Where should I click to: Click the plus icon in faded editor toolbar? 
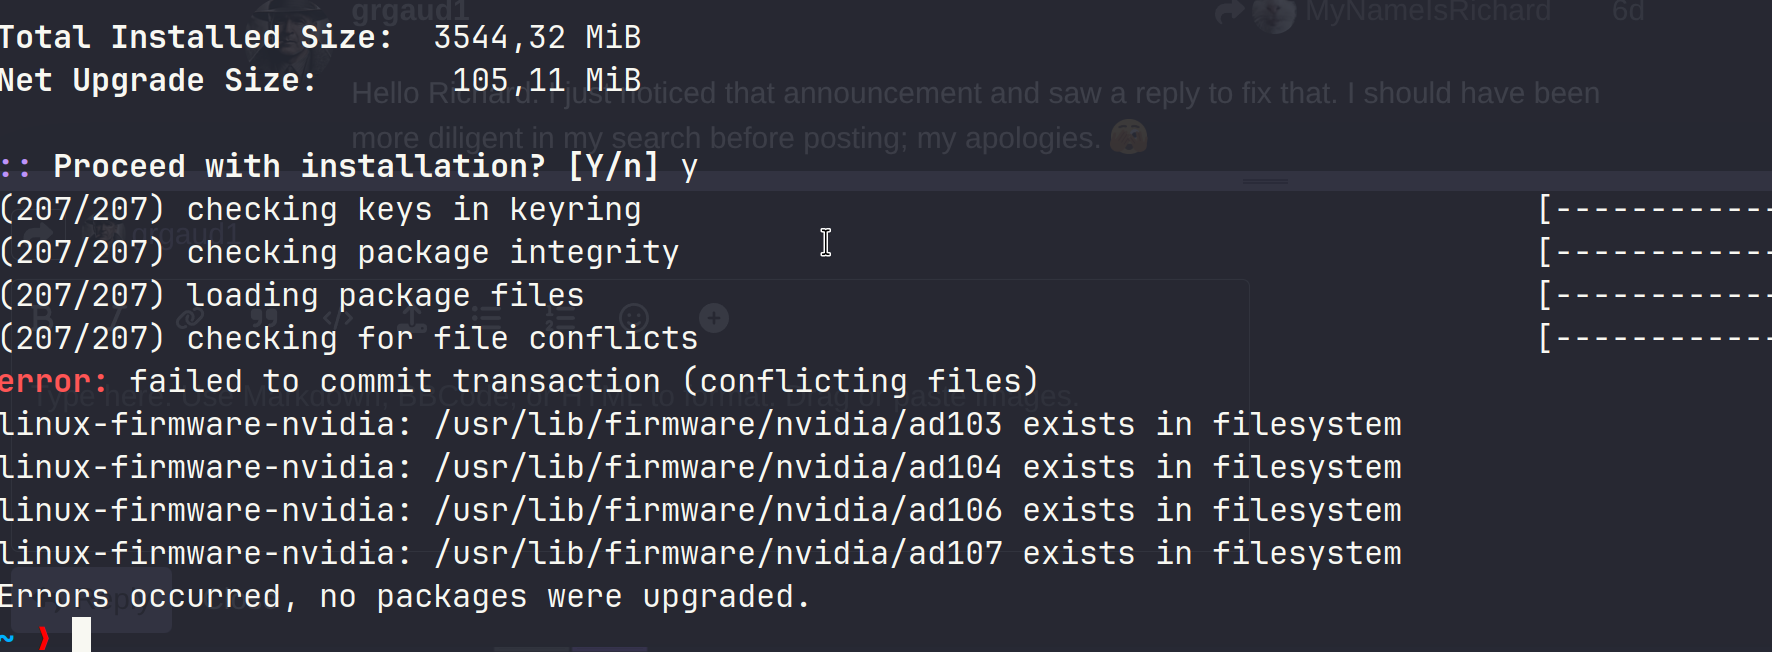714,318
